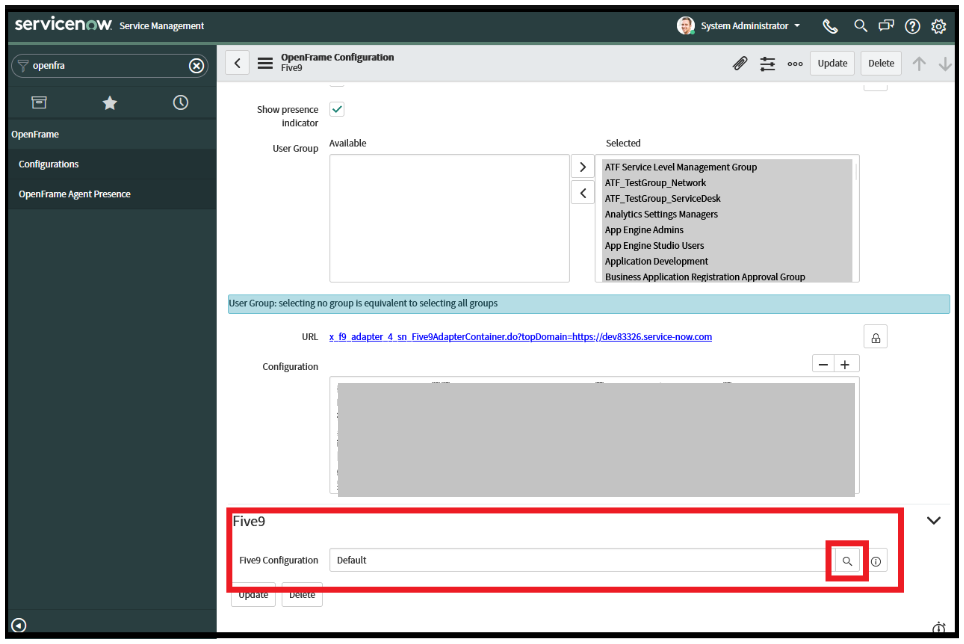
Task: Go to previous record up arrow
Action: click(x=919, y=63)
